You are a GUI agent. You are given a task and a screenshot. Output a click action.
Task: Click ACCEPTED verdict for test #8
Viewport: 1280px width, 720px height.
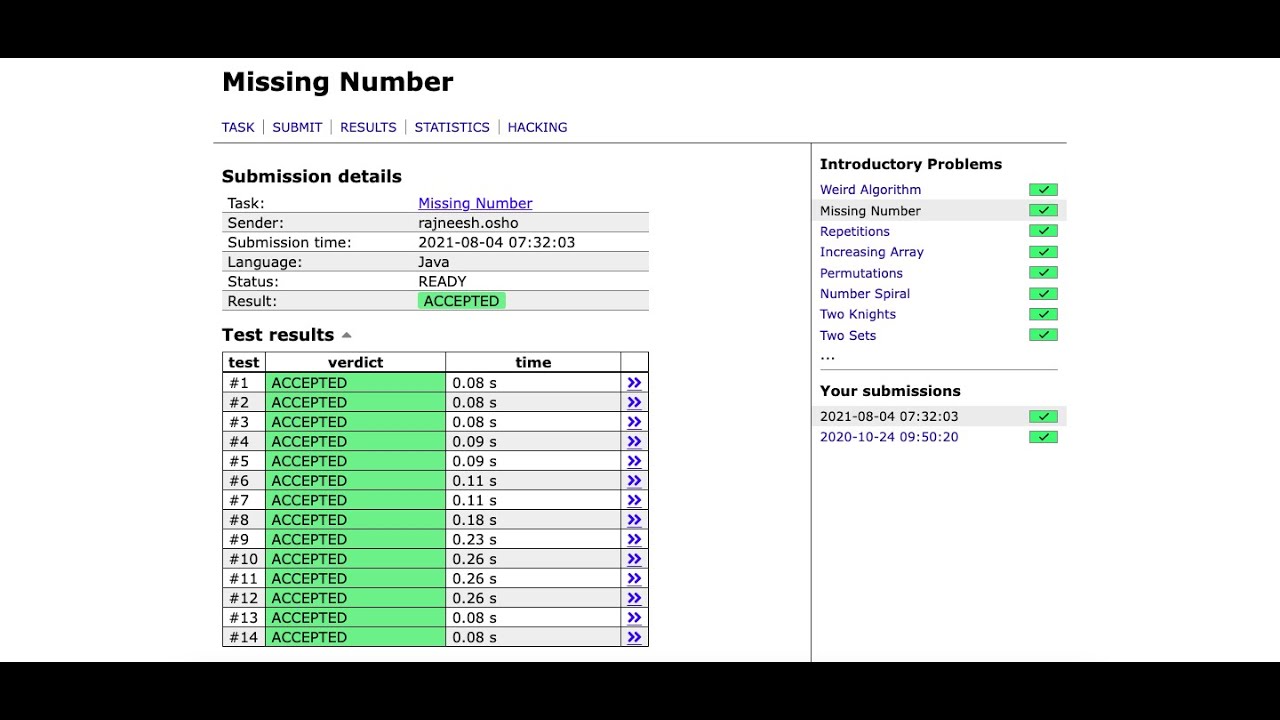[x=355, y=520]
